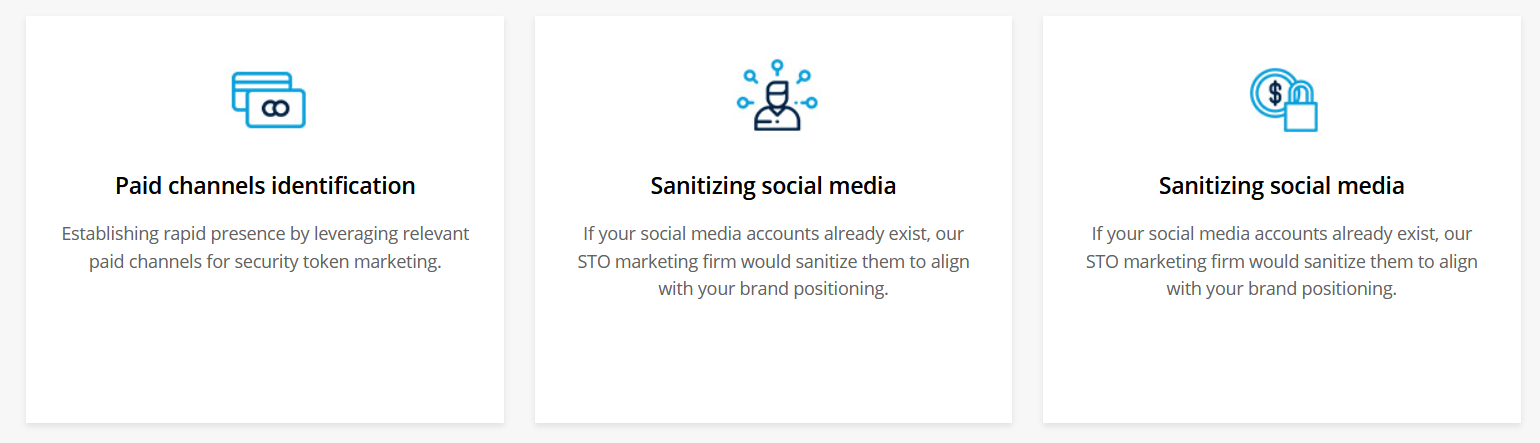Select the infinity symbol on the front card icon
This screenshot has width=1540, height=443.
coord(275,108)
